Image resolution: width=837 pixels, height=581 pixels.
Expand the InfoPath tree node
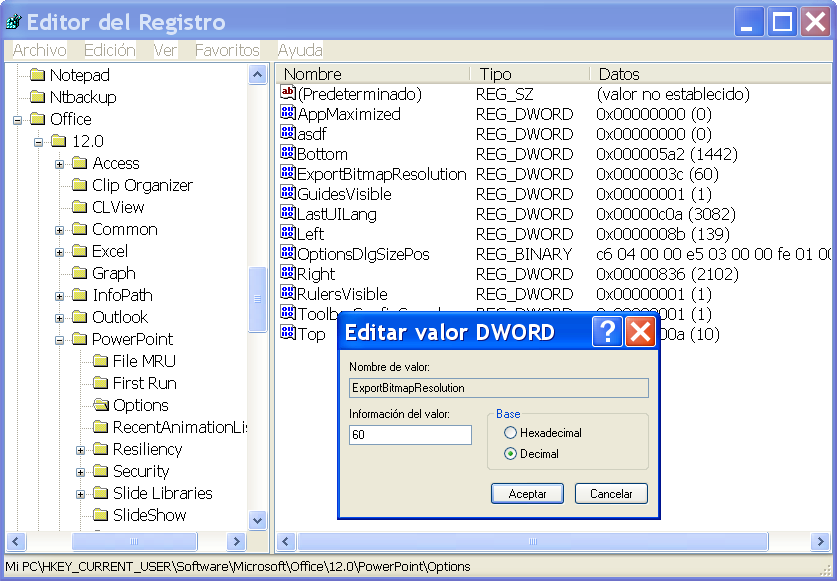click(59, 296)
